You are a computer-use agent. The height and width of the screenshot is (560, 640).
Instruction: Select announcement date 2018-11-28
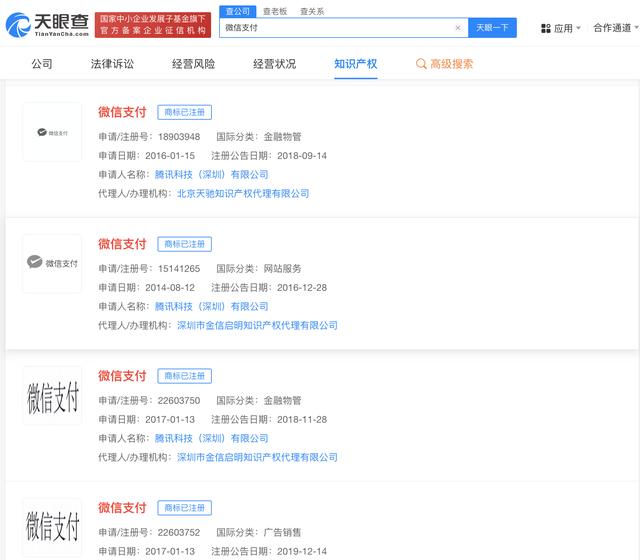tap(302, 419)
